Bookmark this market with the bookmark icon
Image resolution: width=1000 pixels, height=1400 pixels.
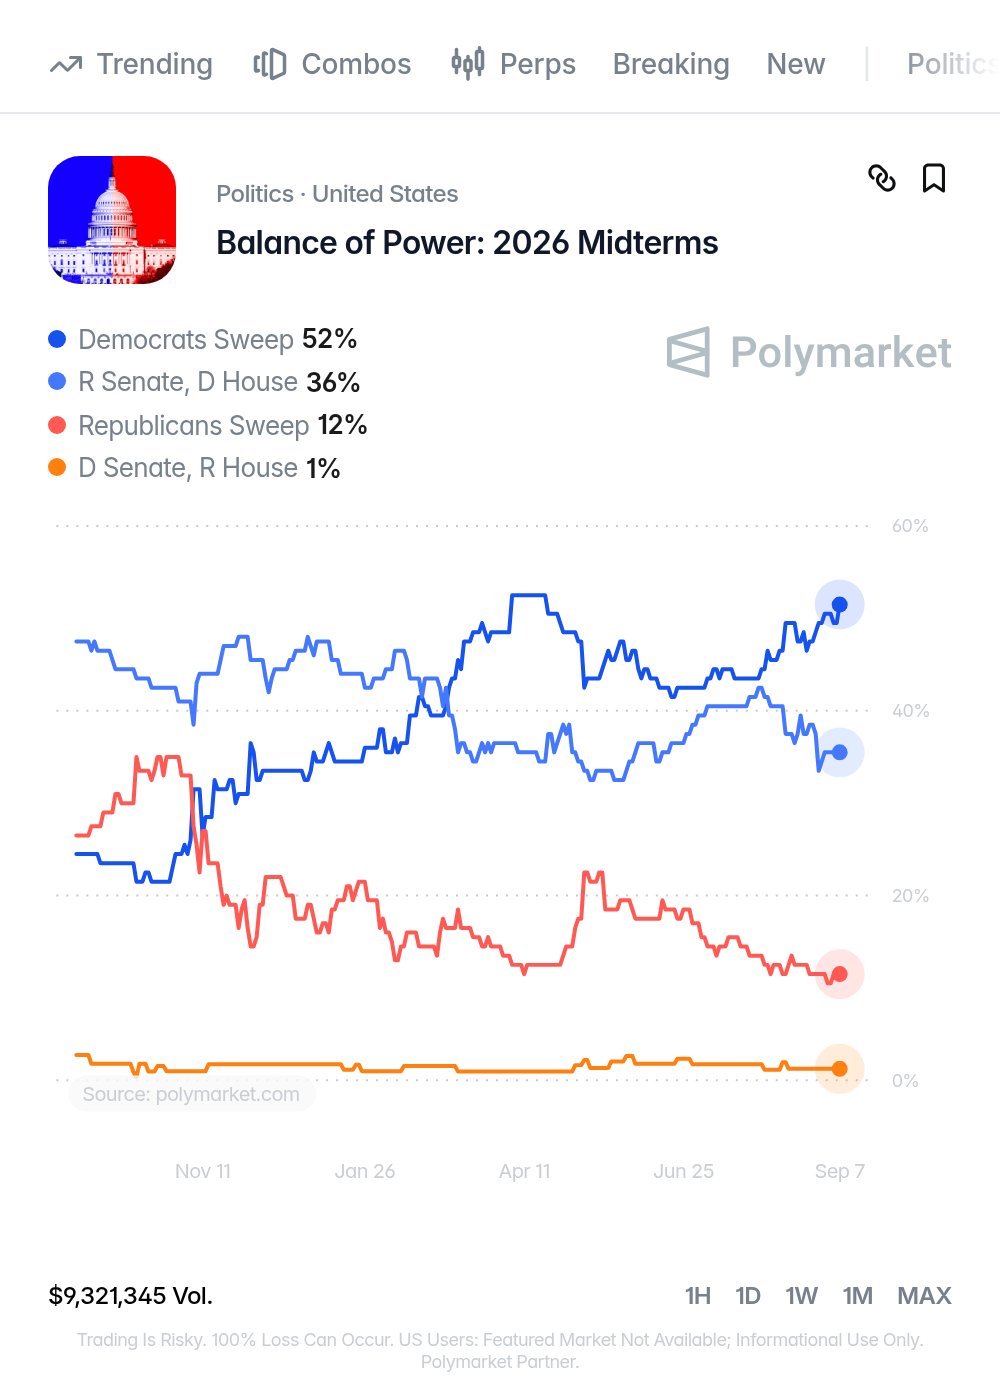934,178
